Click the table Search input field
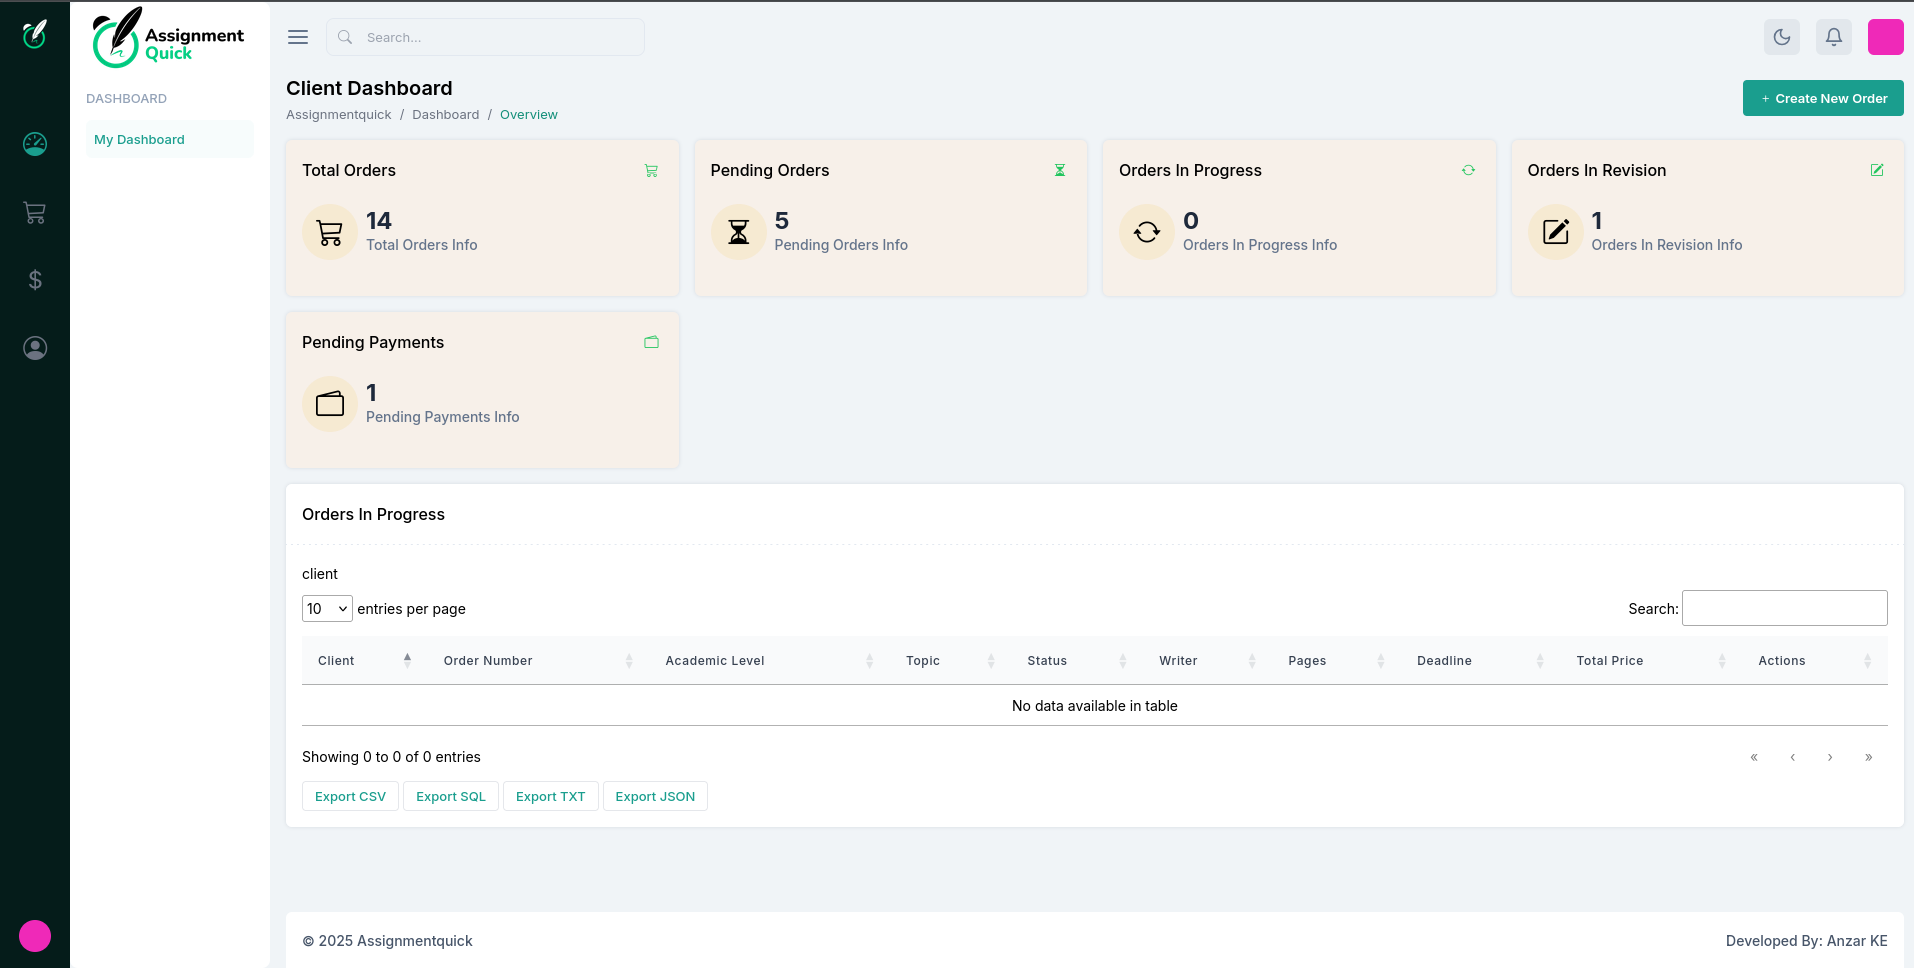 (1784, 608)
